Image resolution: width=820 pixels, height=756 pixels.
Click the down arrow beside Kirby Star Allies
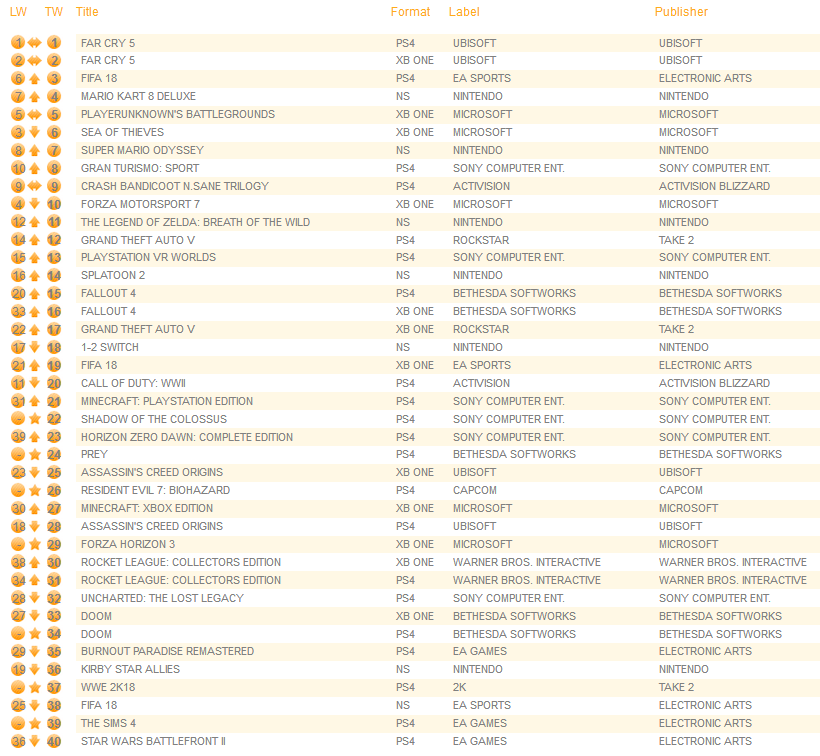pos(35,670)
